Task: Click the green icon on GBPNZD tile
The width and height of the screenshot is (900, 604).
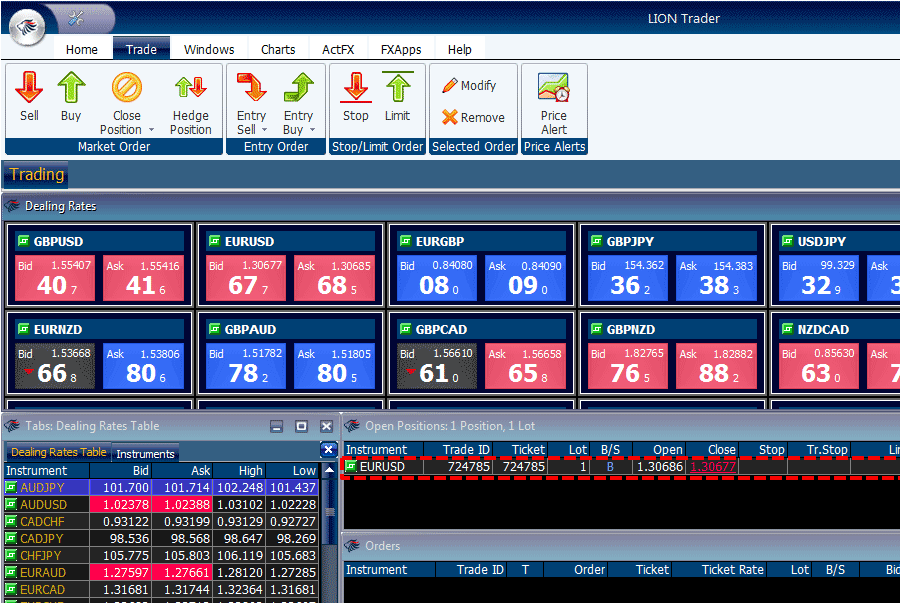Action: coord(596,329)
